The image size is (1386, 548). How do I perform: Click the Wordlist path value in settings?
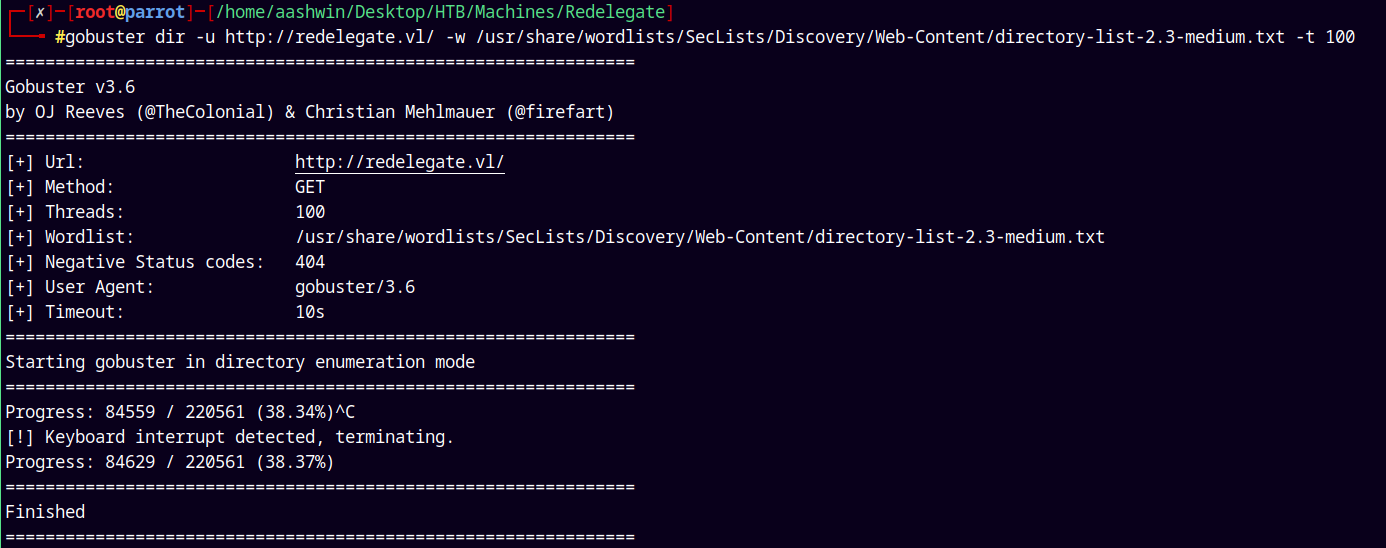click(700, 237)
